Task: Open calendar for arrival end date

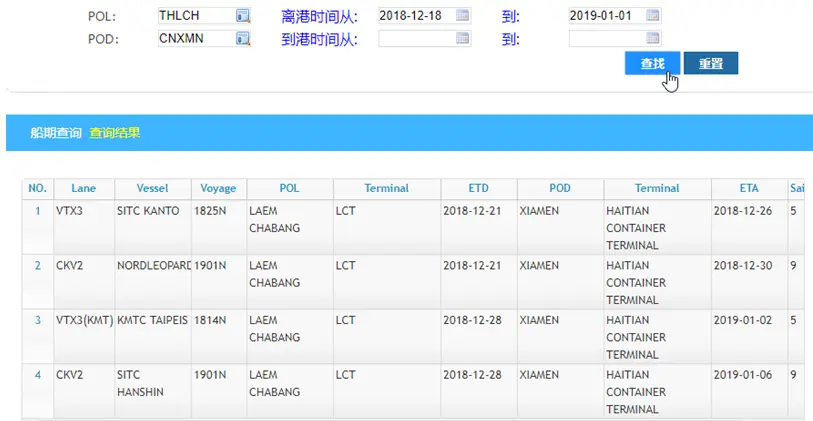Action: (653, 38)
